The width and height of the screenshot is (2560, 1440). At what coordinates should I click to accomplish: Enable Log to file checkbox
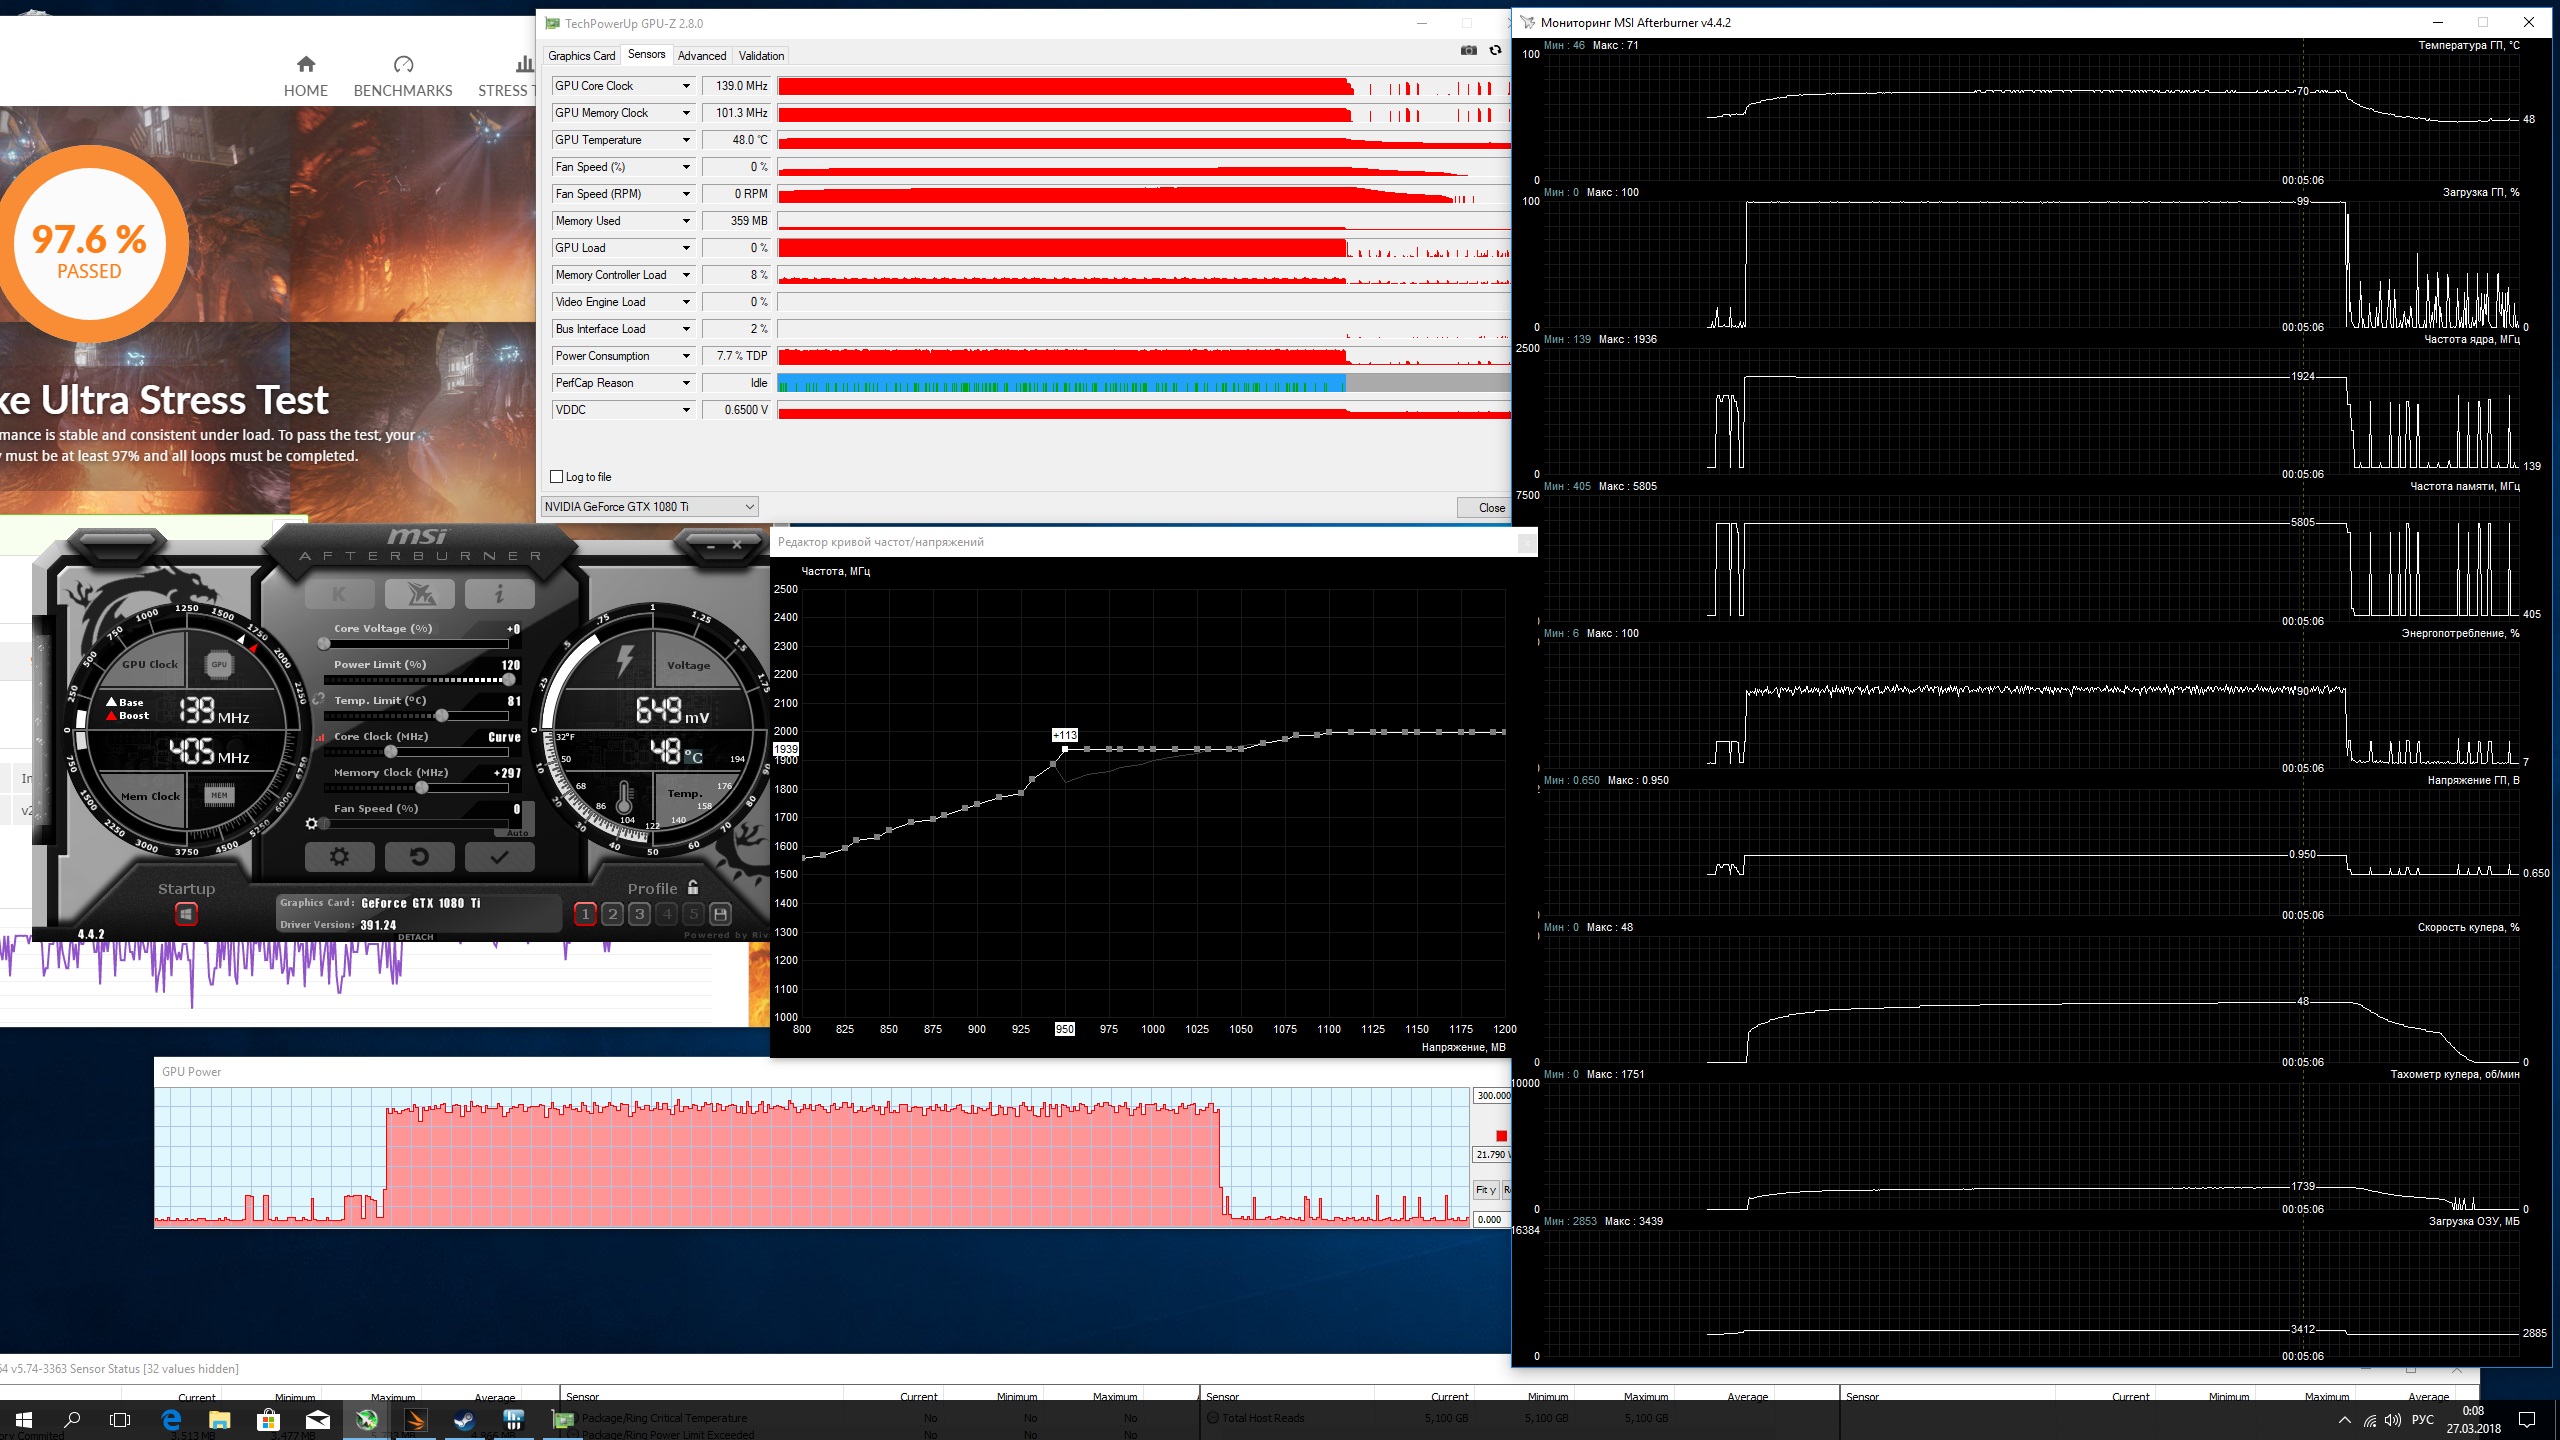(557, 477)
